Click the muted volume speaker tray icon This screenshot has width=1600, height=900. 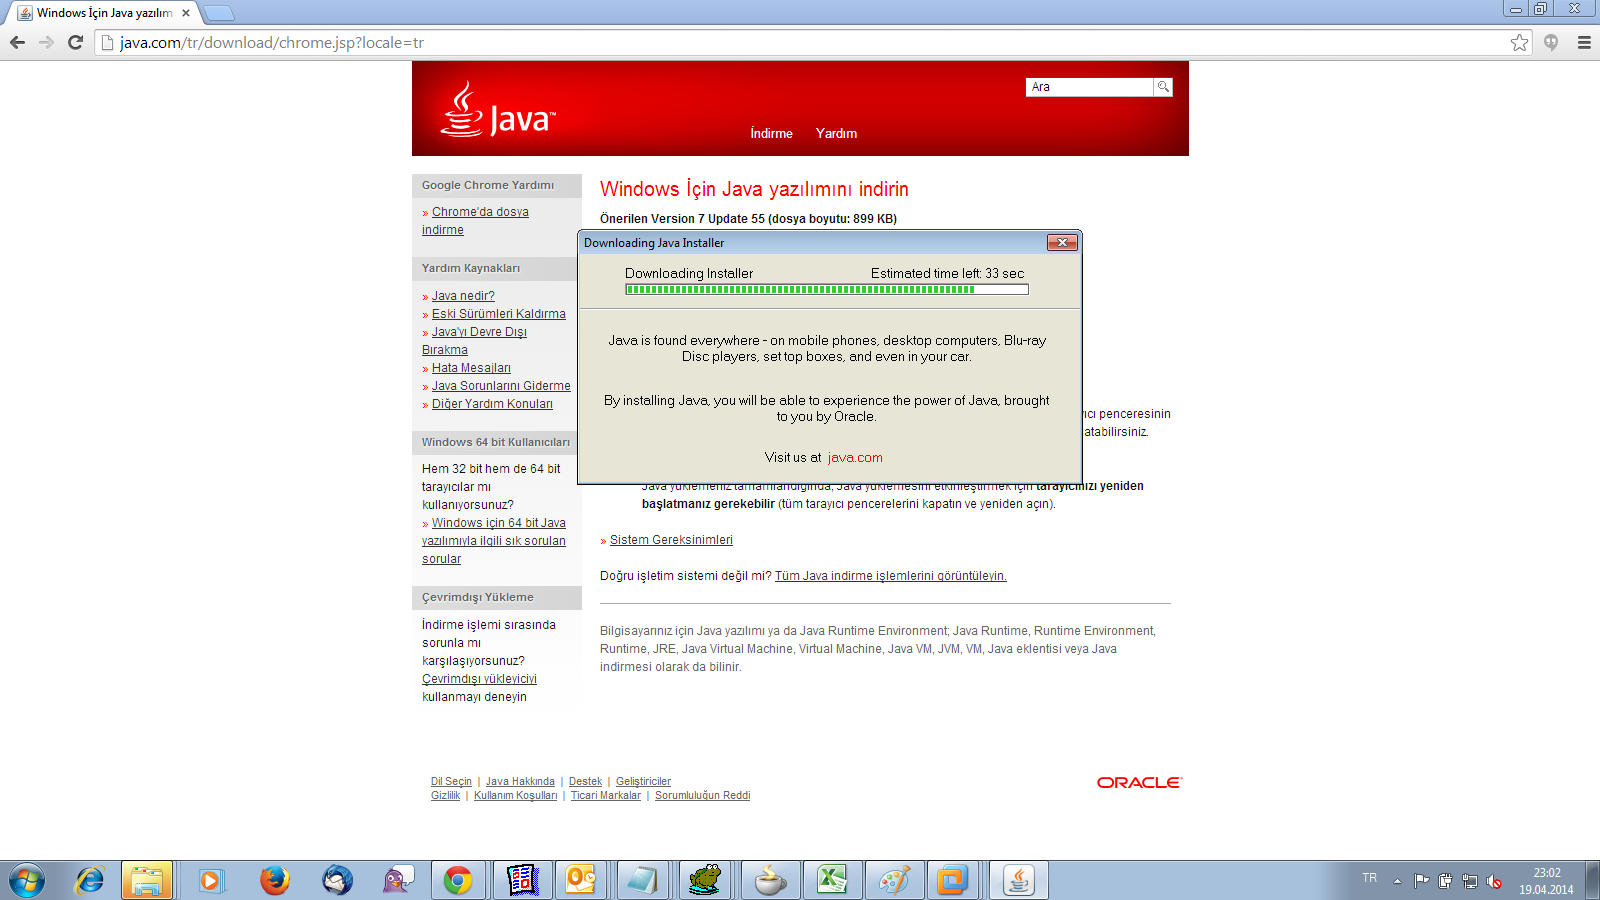[1494, 881]
